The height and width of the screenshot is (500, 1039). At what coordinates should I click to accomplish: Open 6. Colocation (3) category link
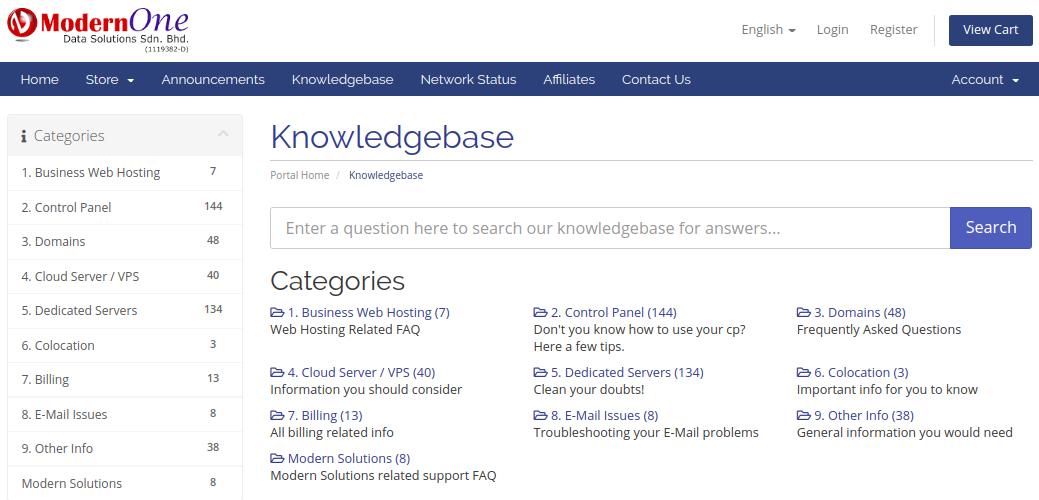(x=861, y=373)
